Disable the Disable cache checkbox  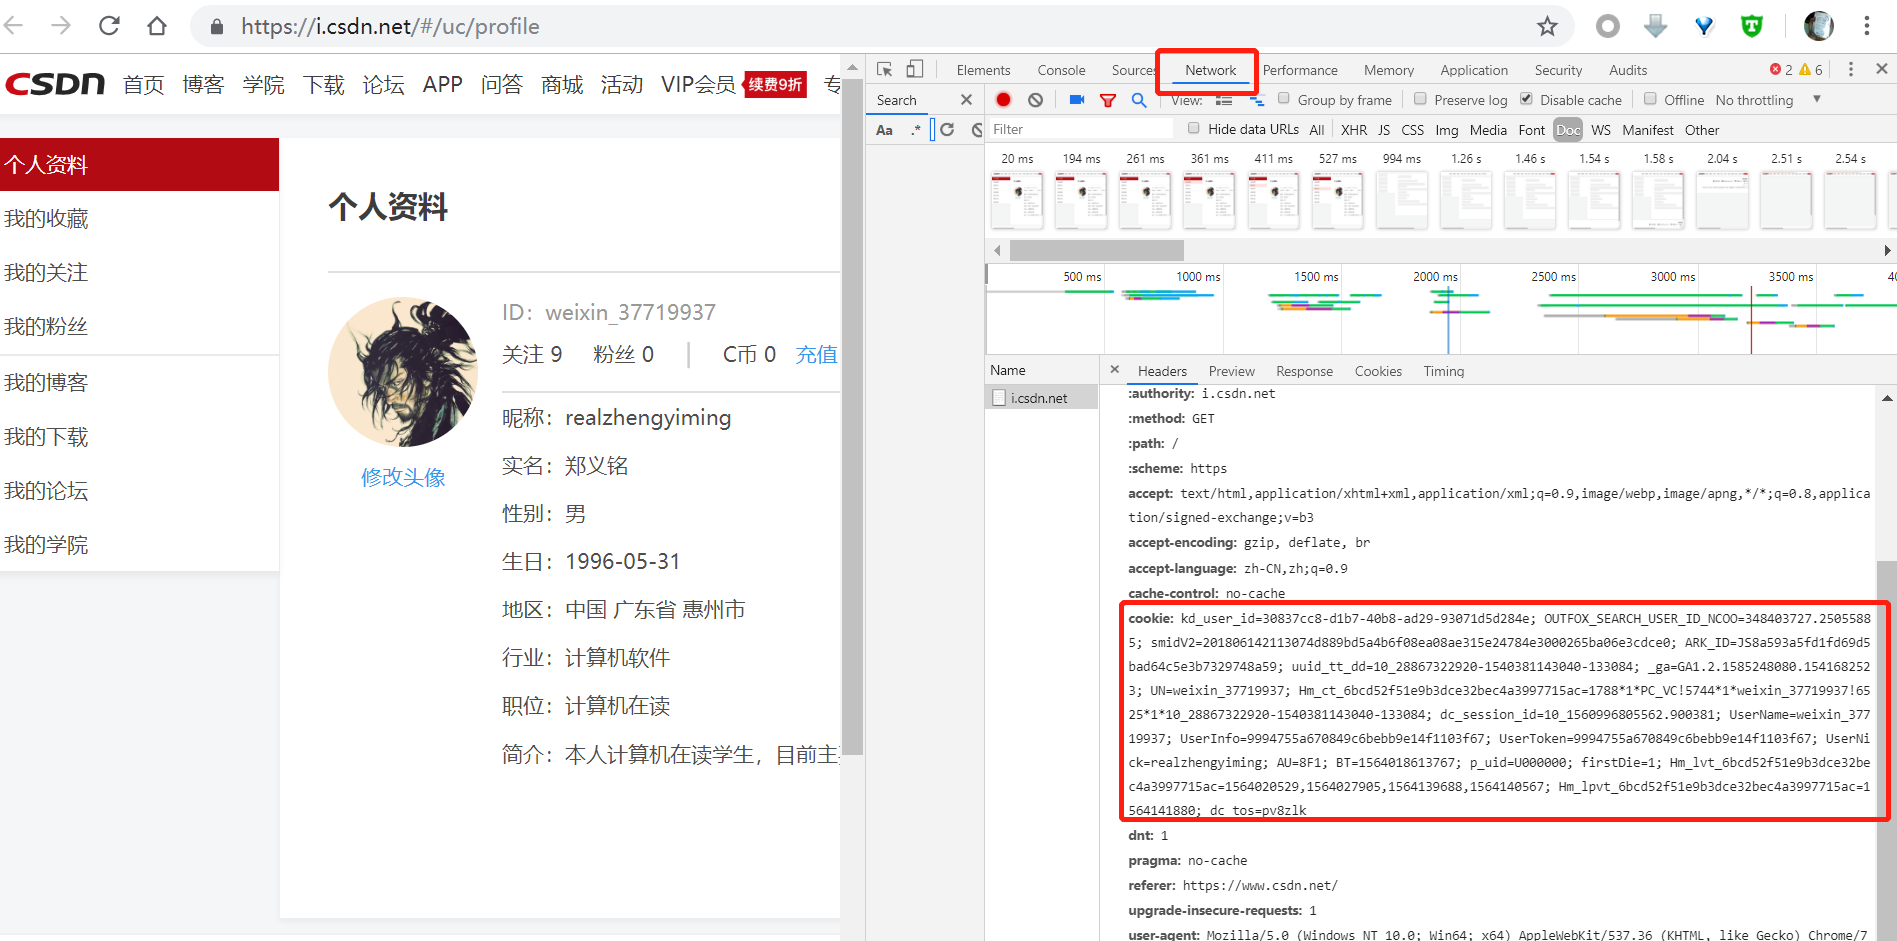click(x=1527, y=99)
